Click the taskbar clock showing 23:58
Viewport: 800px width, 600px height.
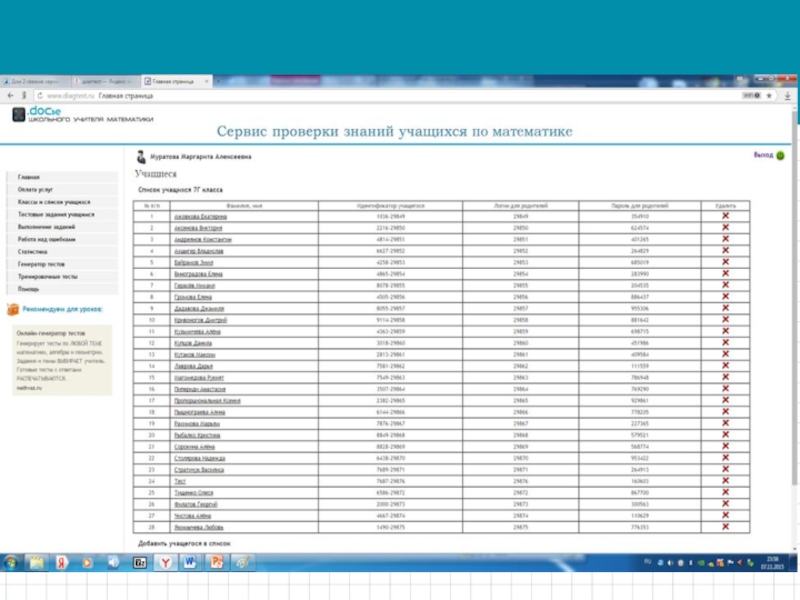click(772, 563)
